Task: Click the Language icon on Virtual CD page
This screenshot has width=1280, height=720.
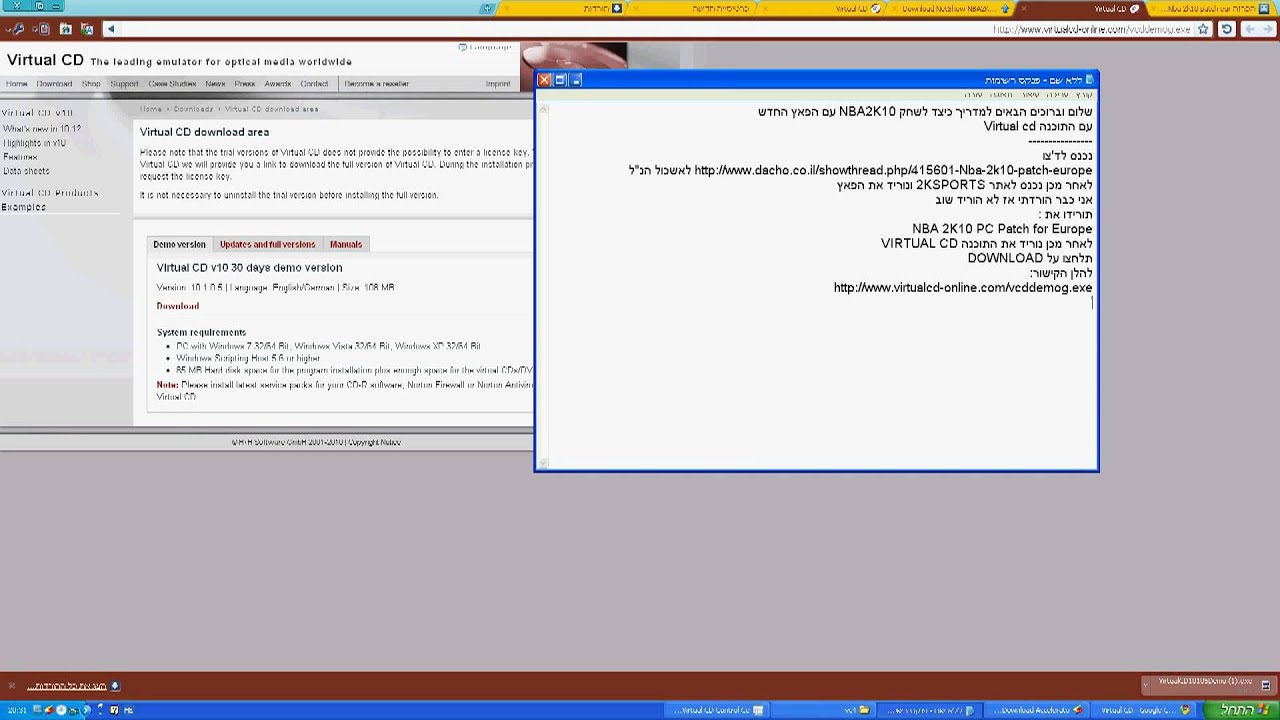Action: (x=463, y=47)
